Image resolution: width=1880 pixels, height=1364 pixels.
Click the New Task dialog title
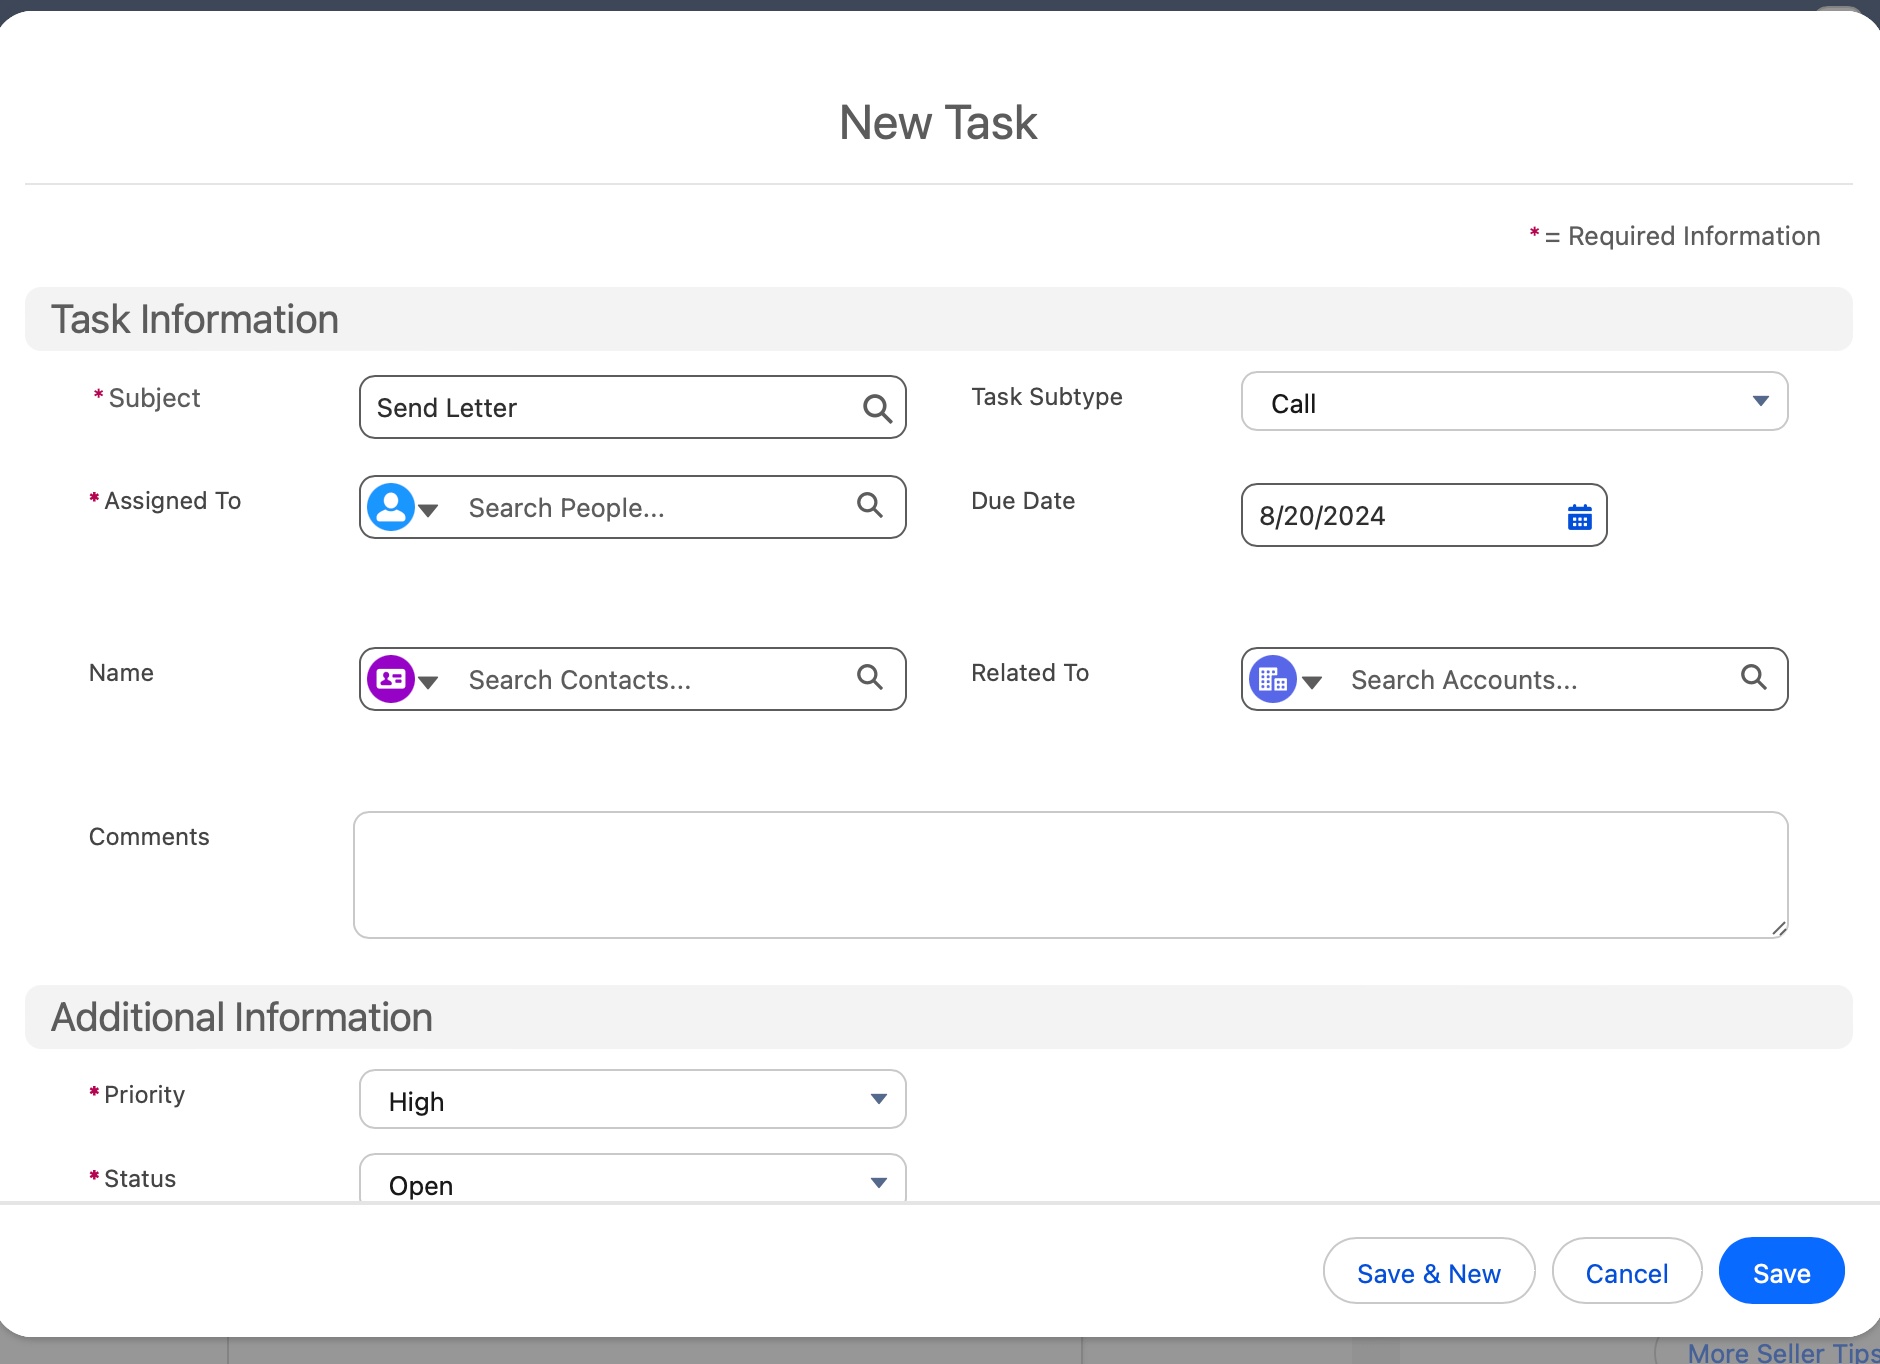coord(938,123)
